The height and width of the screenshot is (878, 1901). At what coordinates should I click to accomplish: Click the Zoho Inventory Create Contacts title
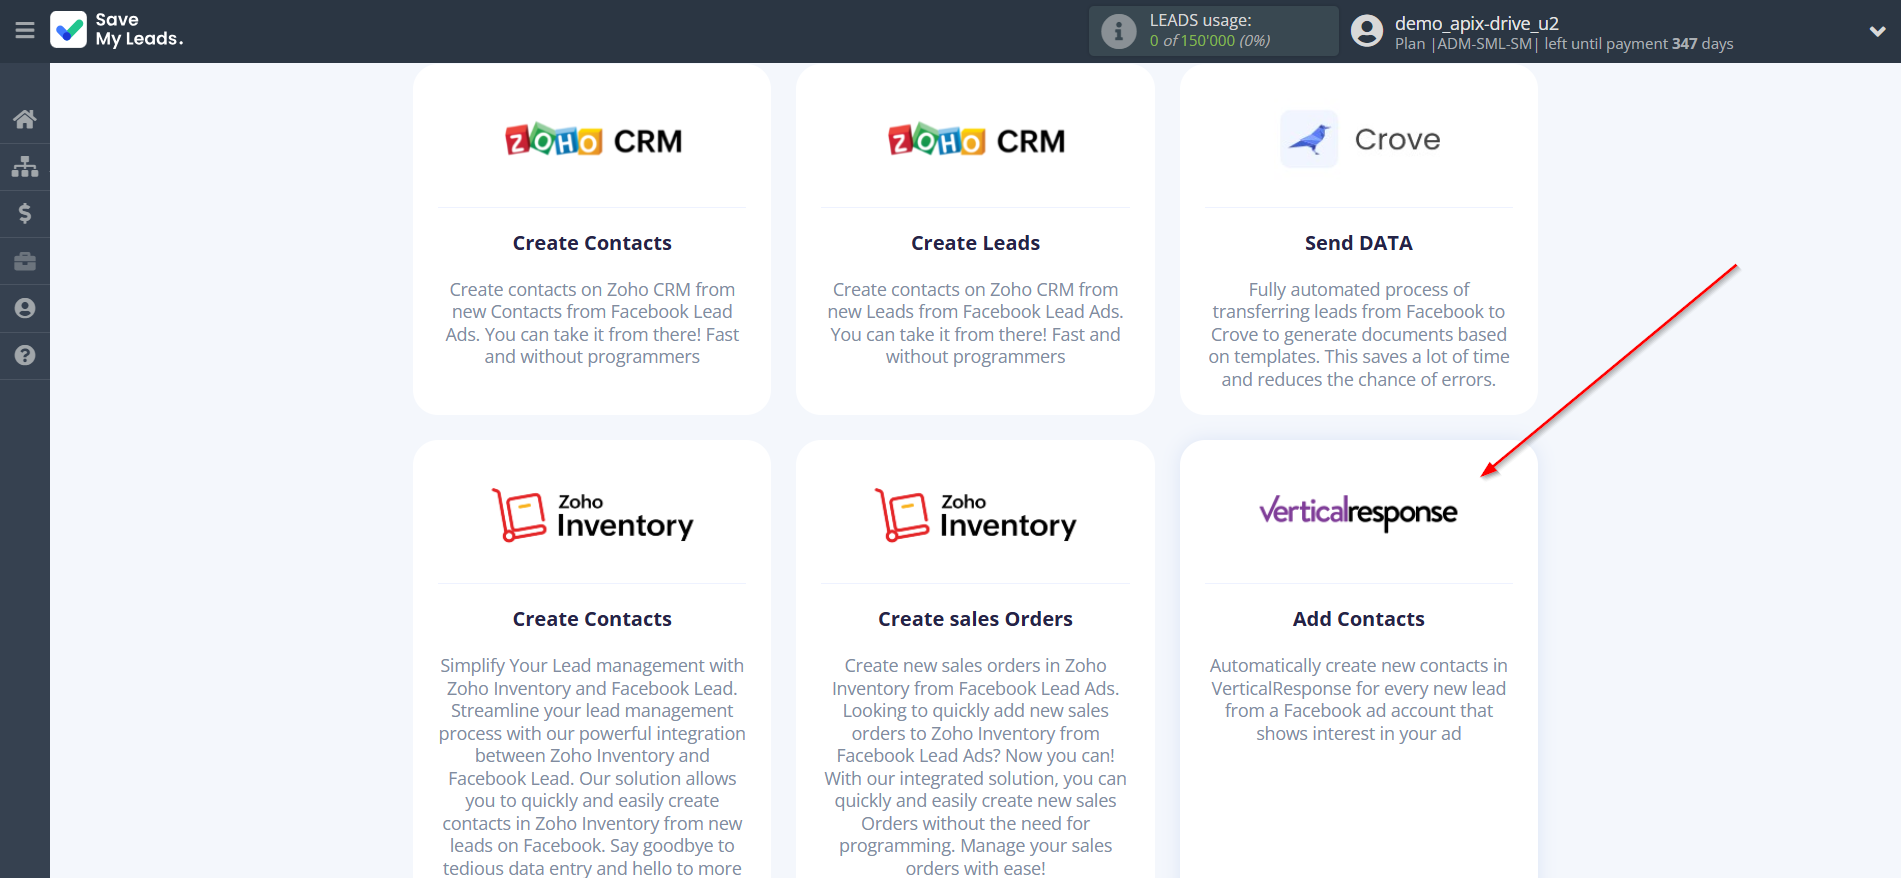592,619
